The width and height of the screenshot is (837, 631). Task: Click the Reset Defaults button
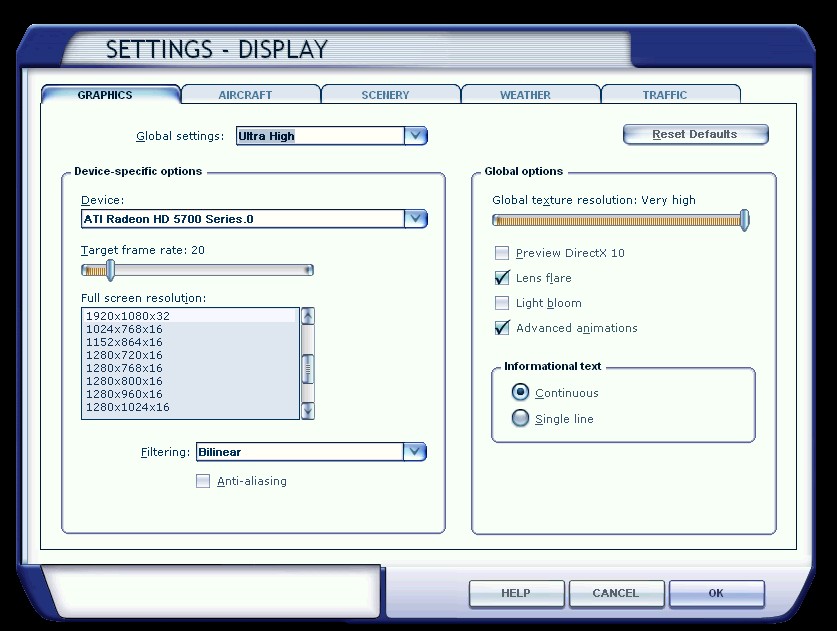[x=695, y=134]
